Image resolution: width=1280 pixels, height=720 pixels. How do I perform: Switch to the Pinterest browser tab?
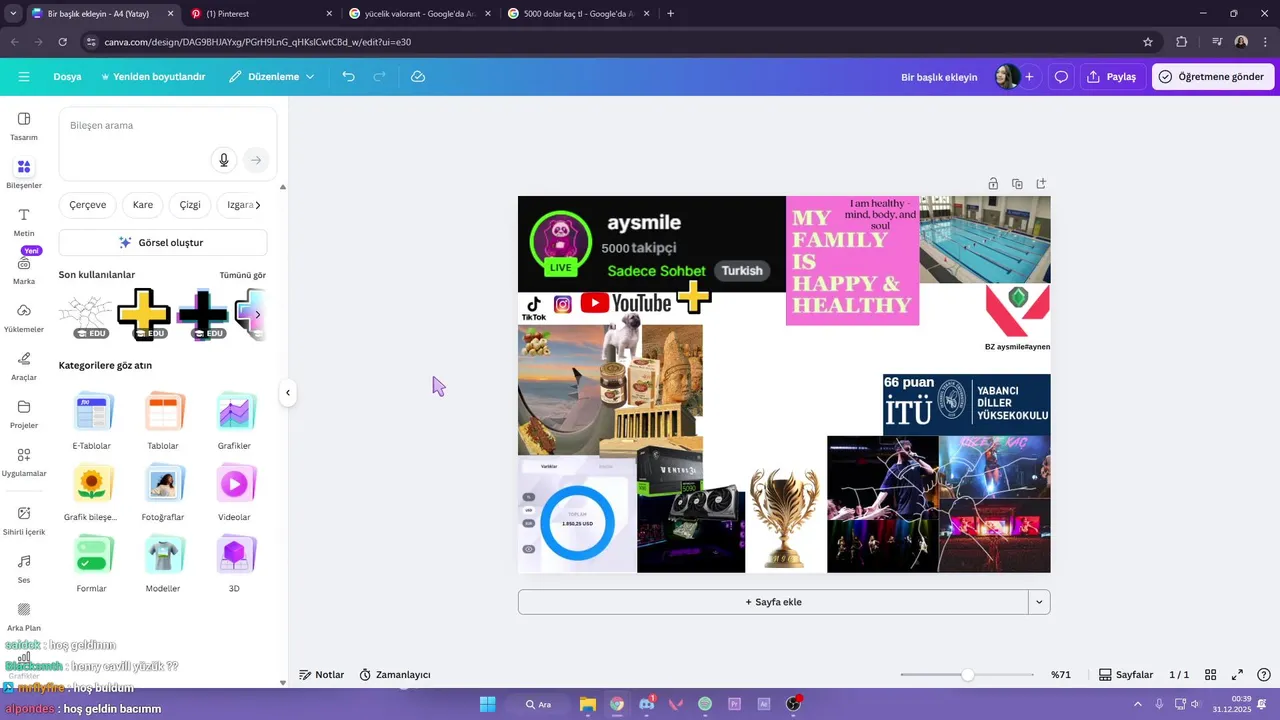pos(260,14)
